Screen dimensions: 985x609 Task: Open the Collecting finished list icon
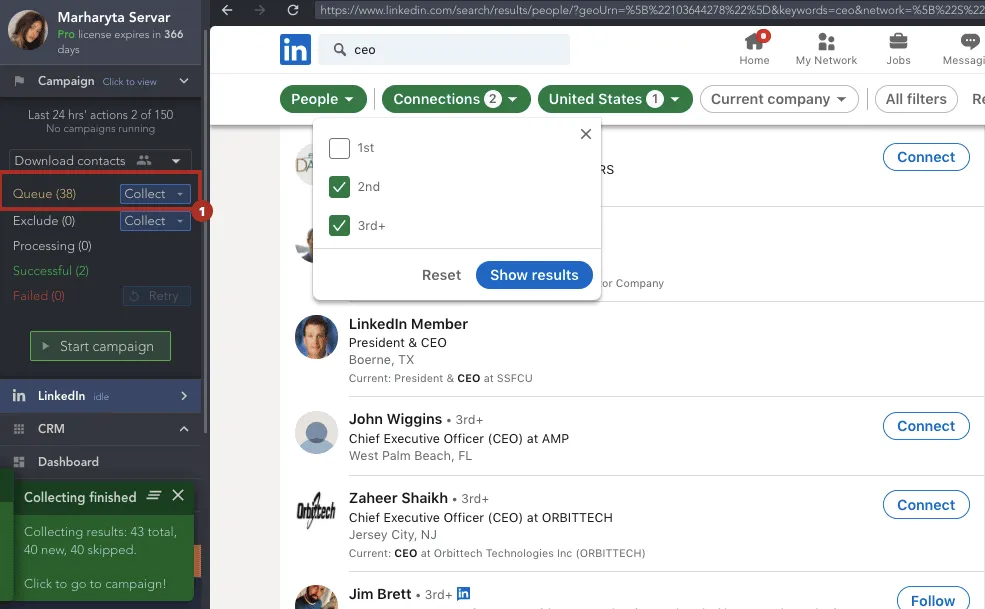(x=154, y=495)
